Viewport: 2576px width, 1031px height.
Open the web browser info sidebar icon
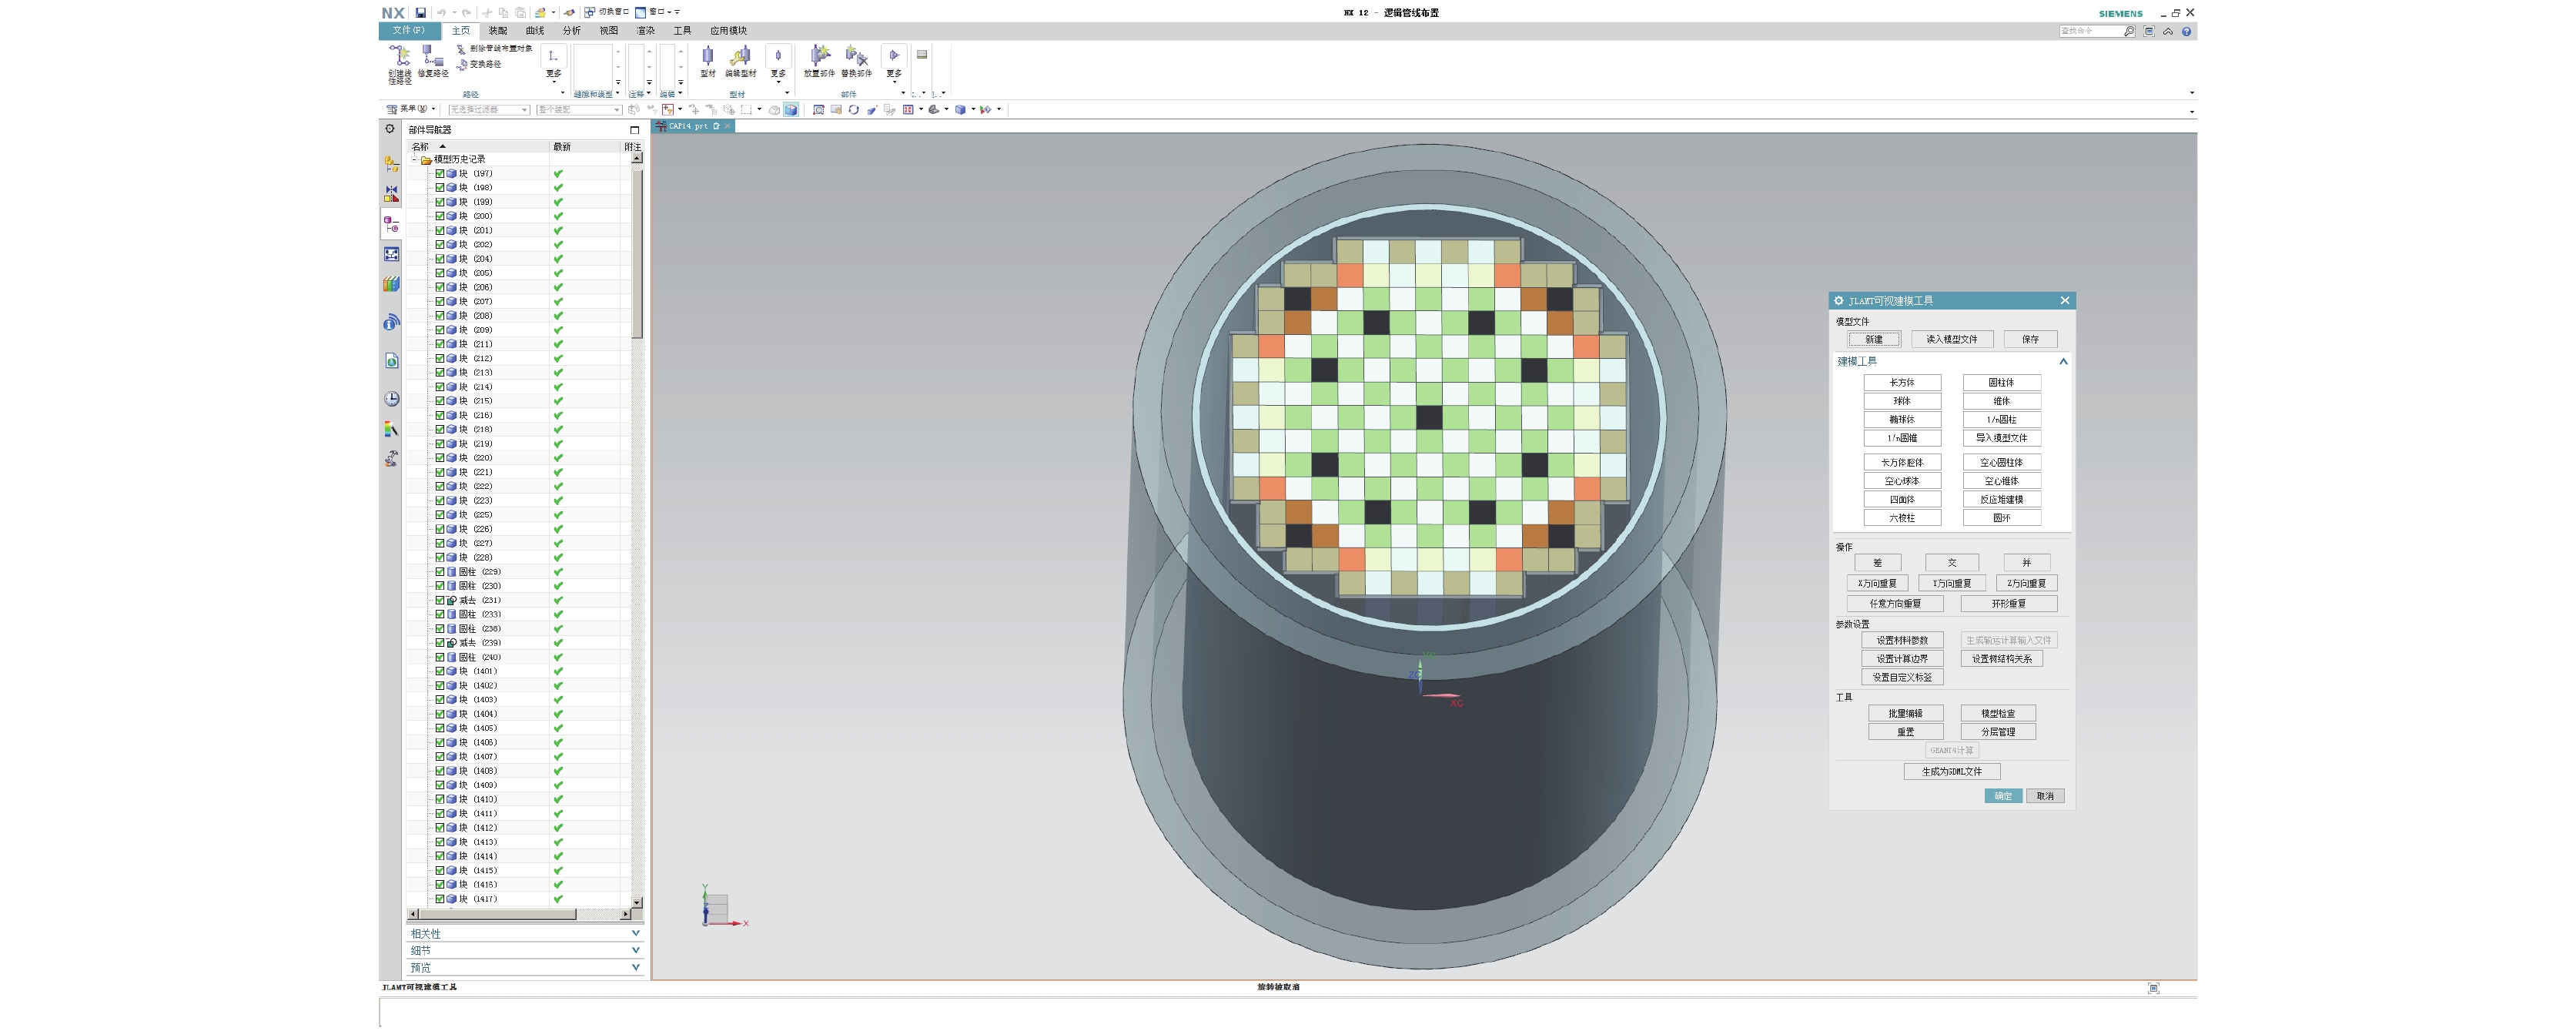[x=391, y=322]
